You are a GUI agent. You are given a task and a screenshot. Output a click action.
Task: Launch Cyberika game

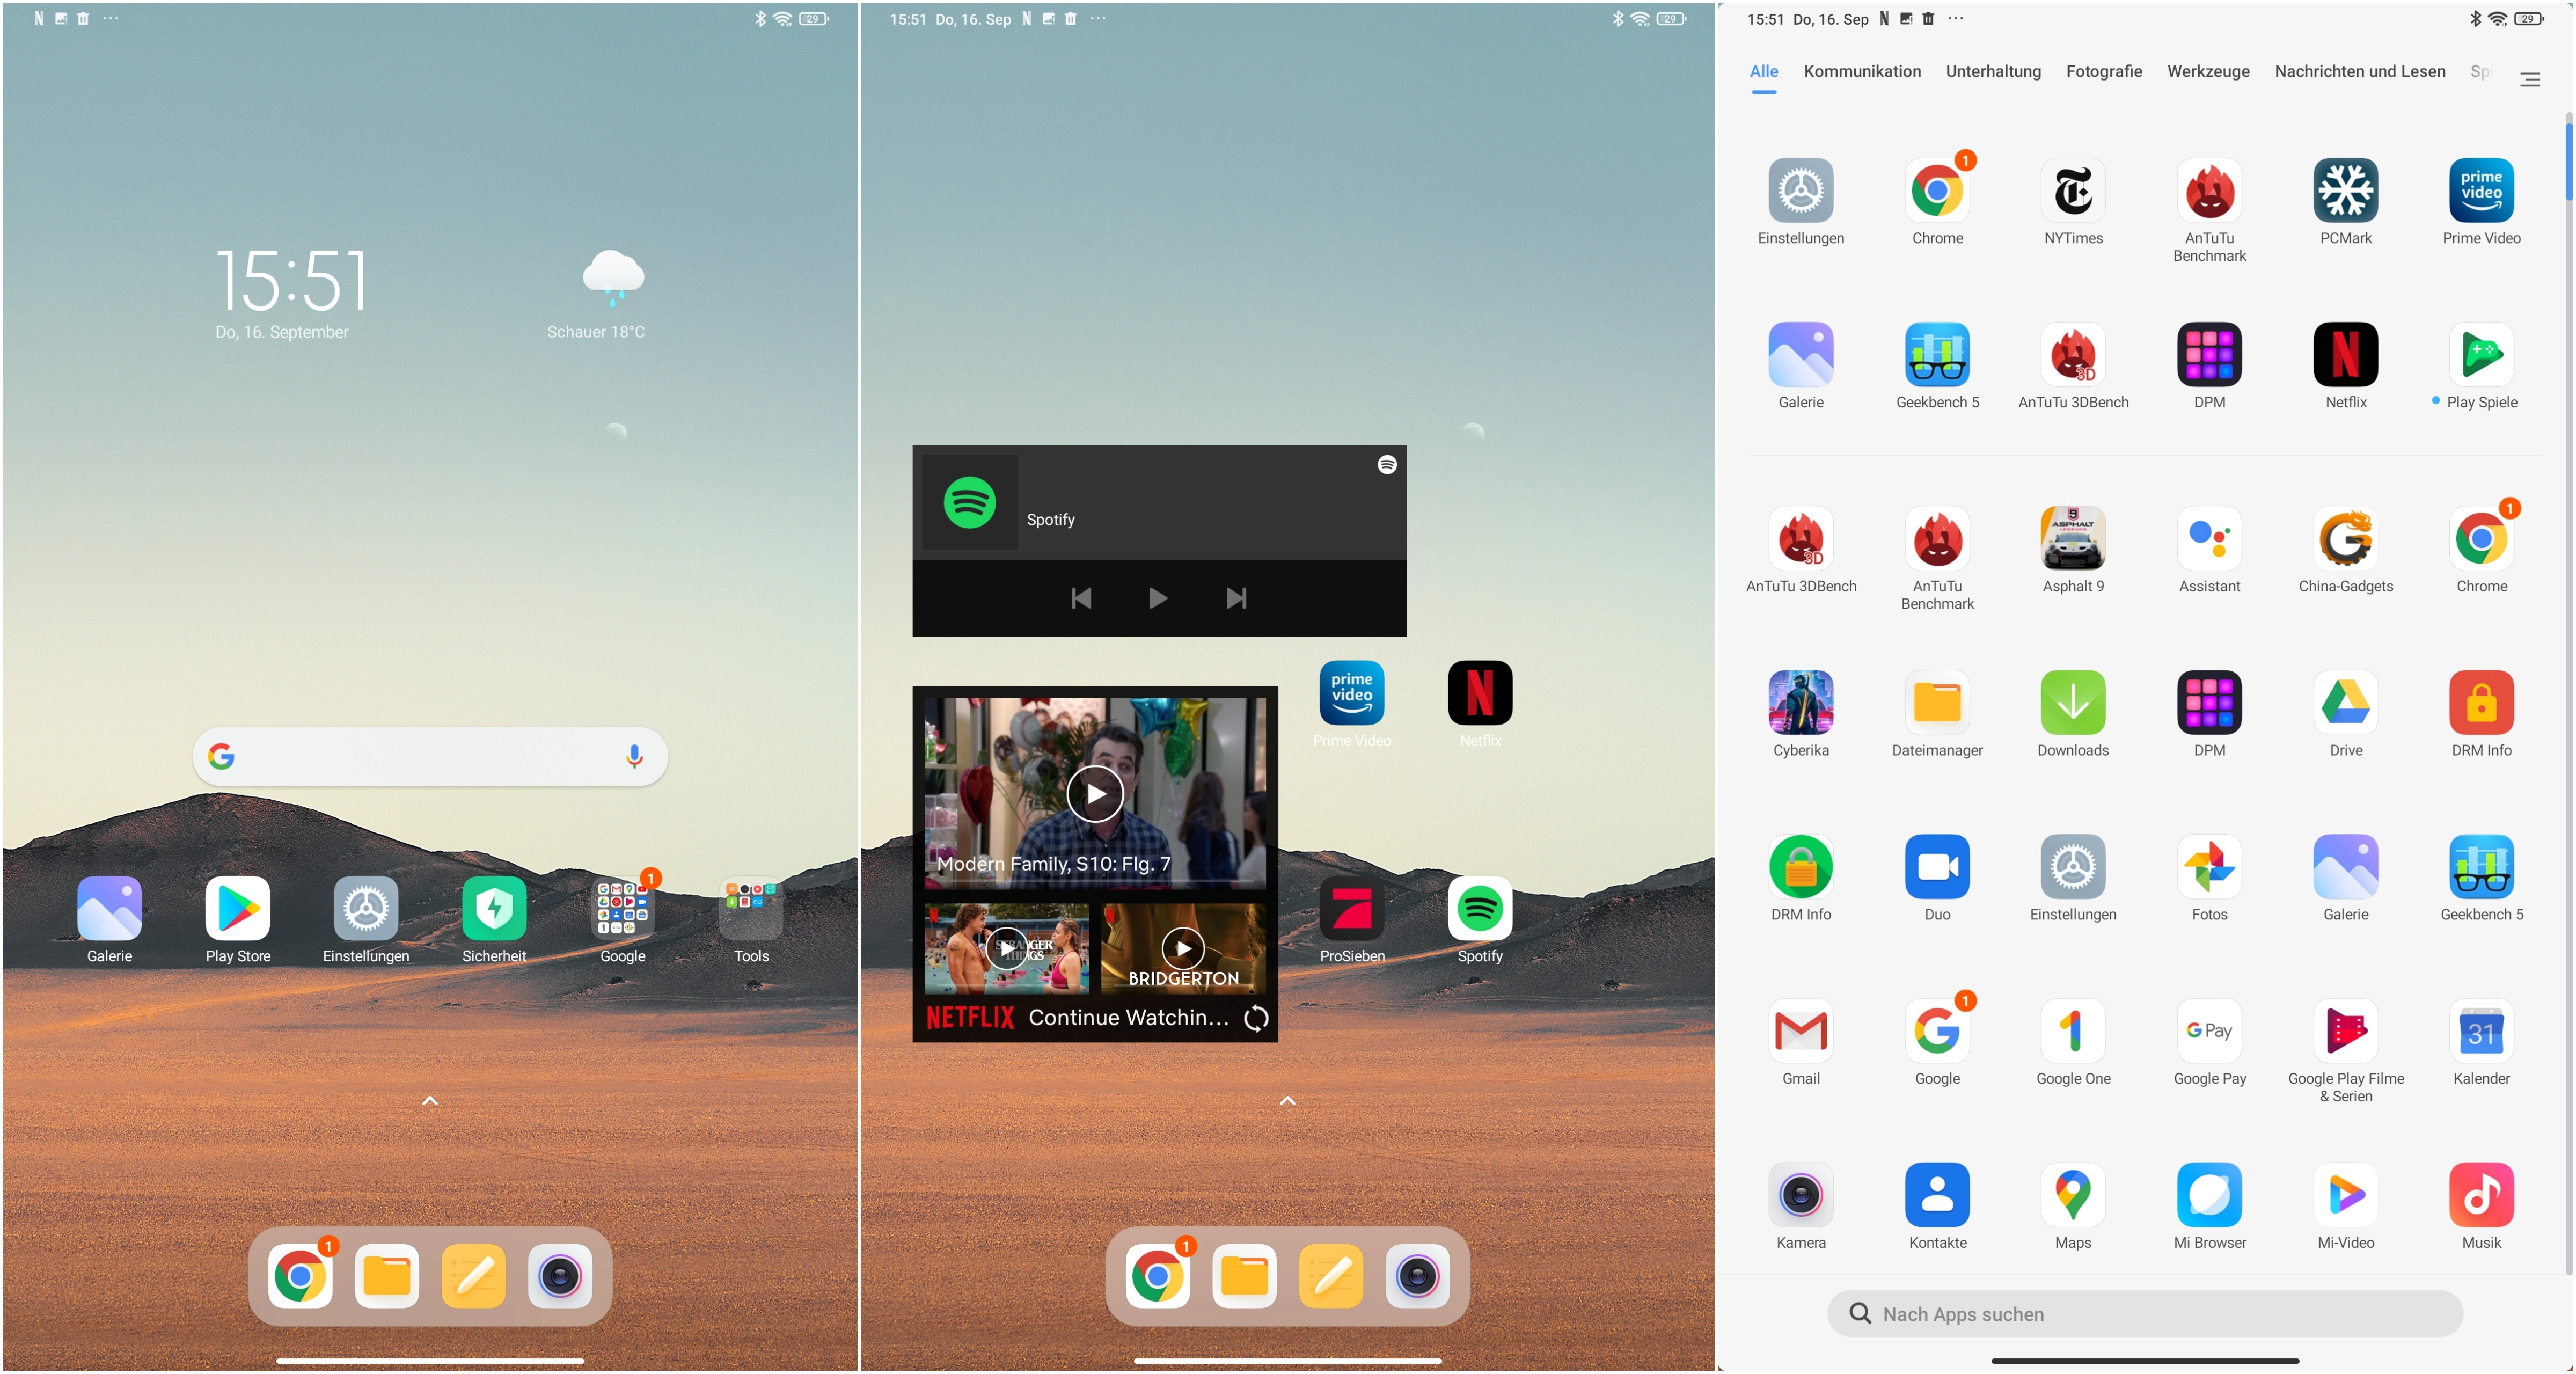tap(1801, 702)
